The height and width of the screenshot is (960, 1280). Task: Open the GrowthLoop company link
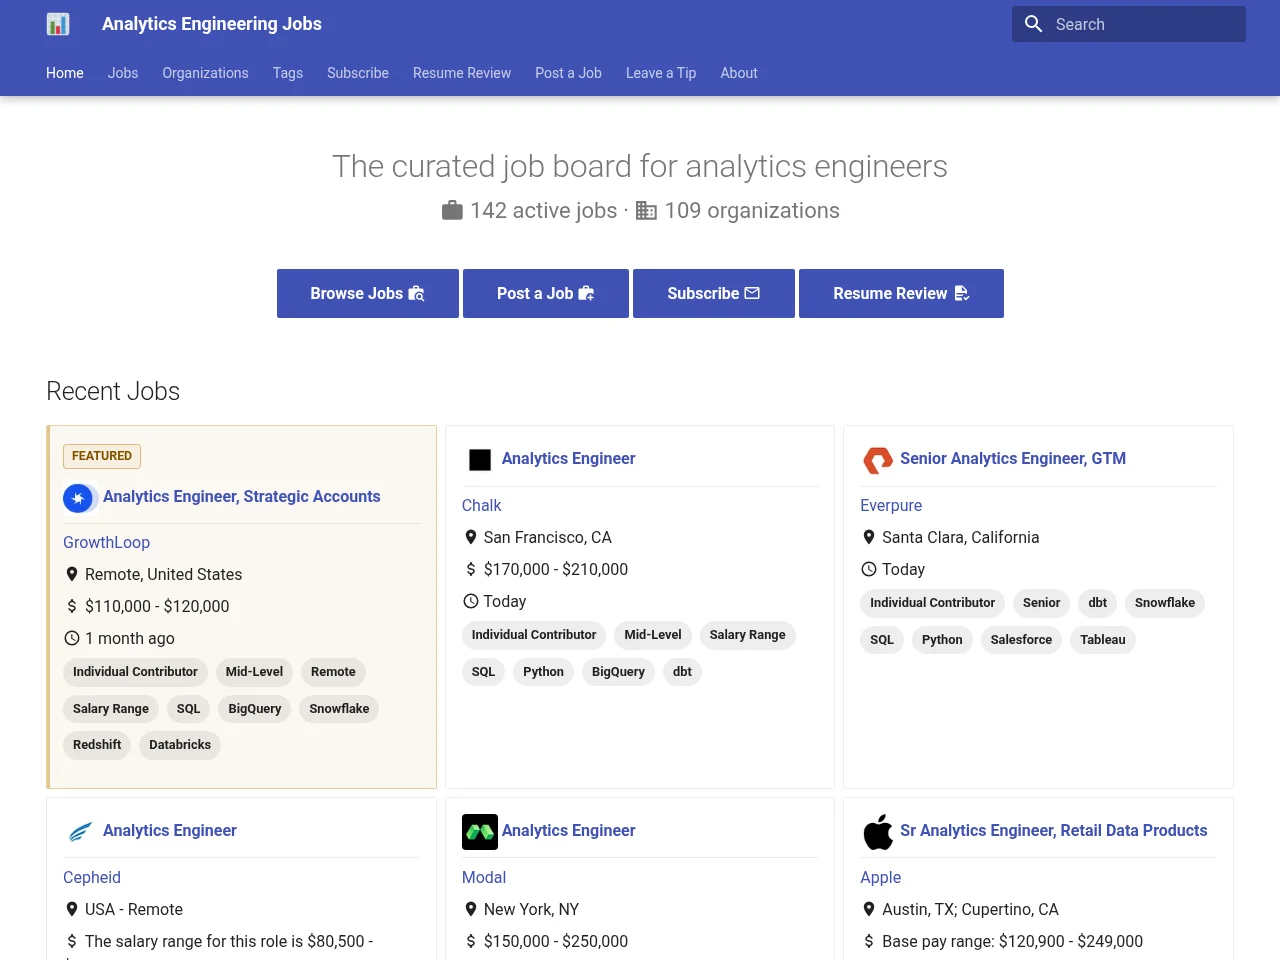[106, 542]
